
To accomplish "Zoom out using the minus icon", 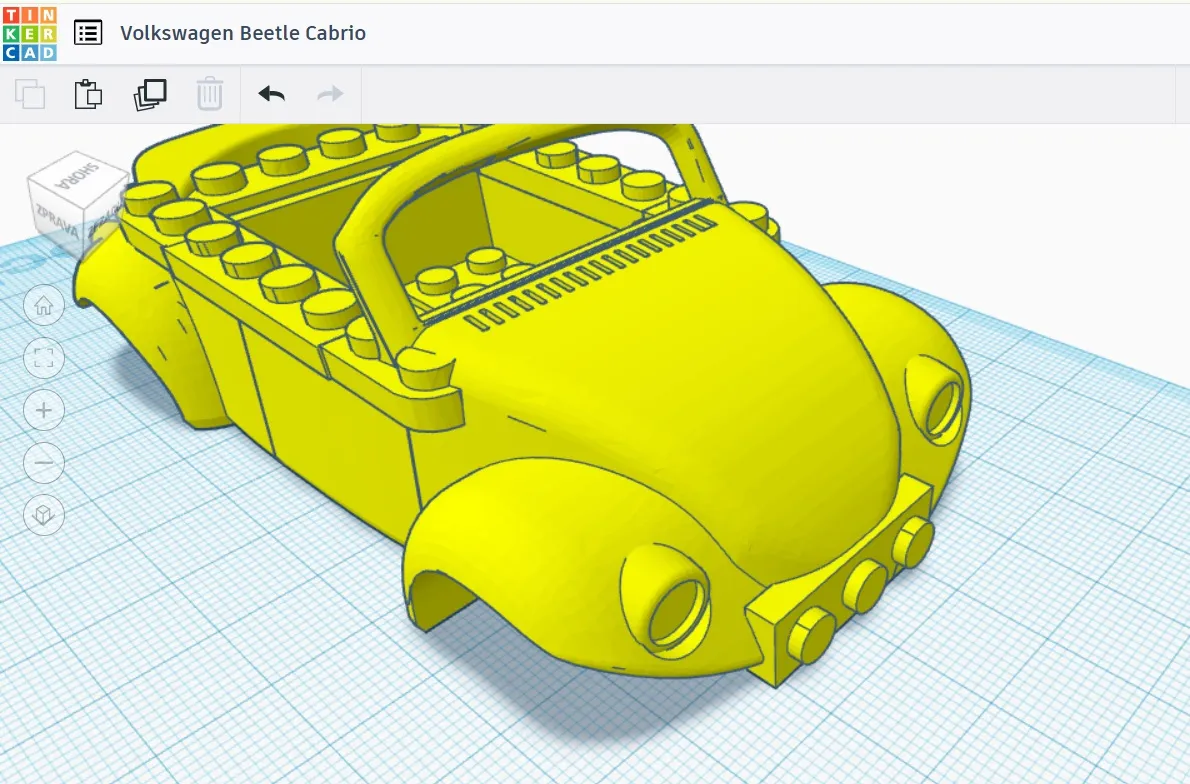I will [x=44, y=463].
